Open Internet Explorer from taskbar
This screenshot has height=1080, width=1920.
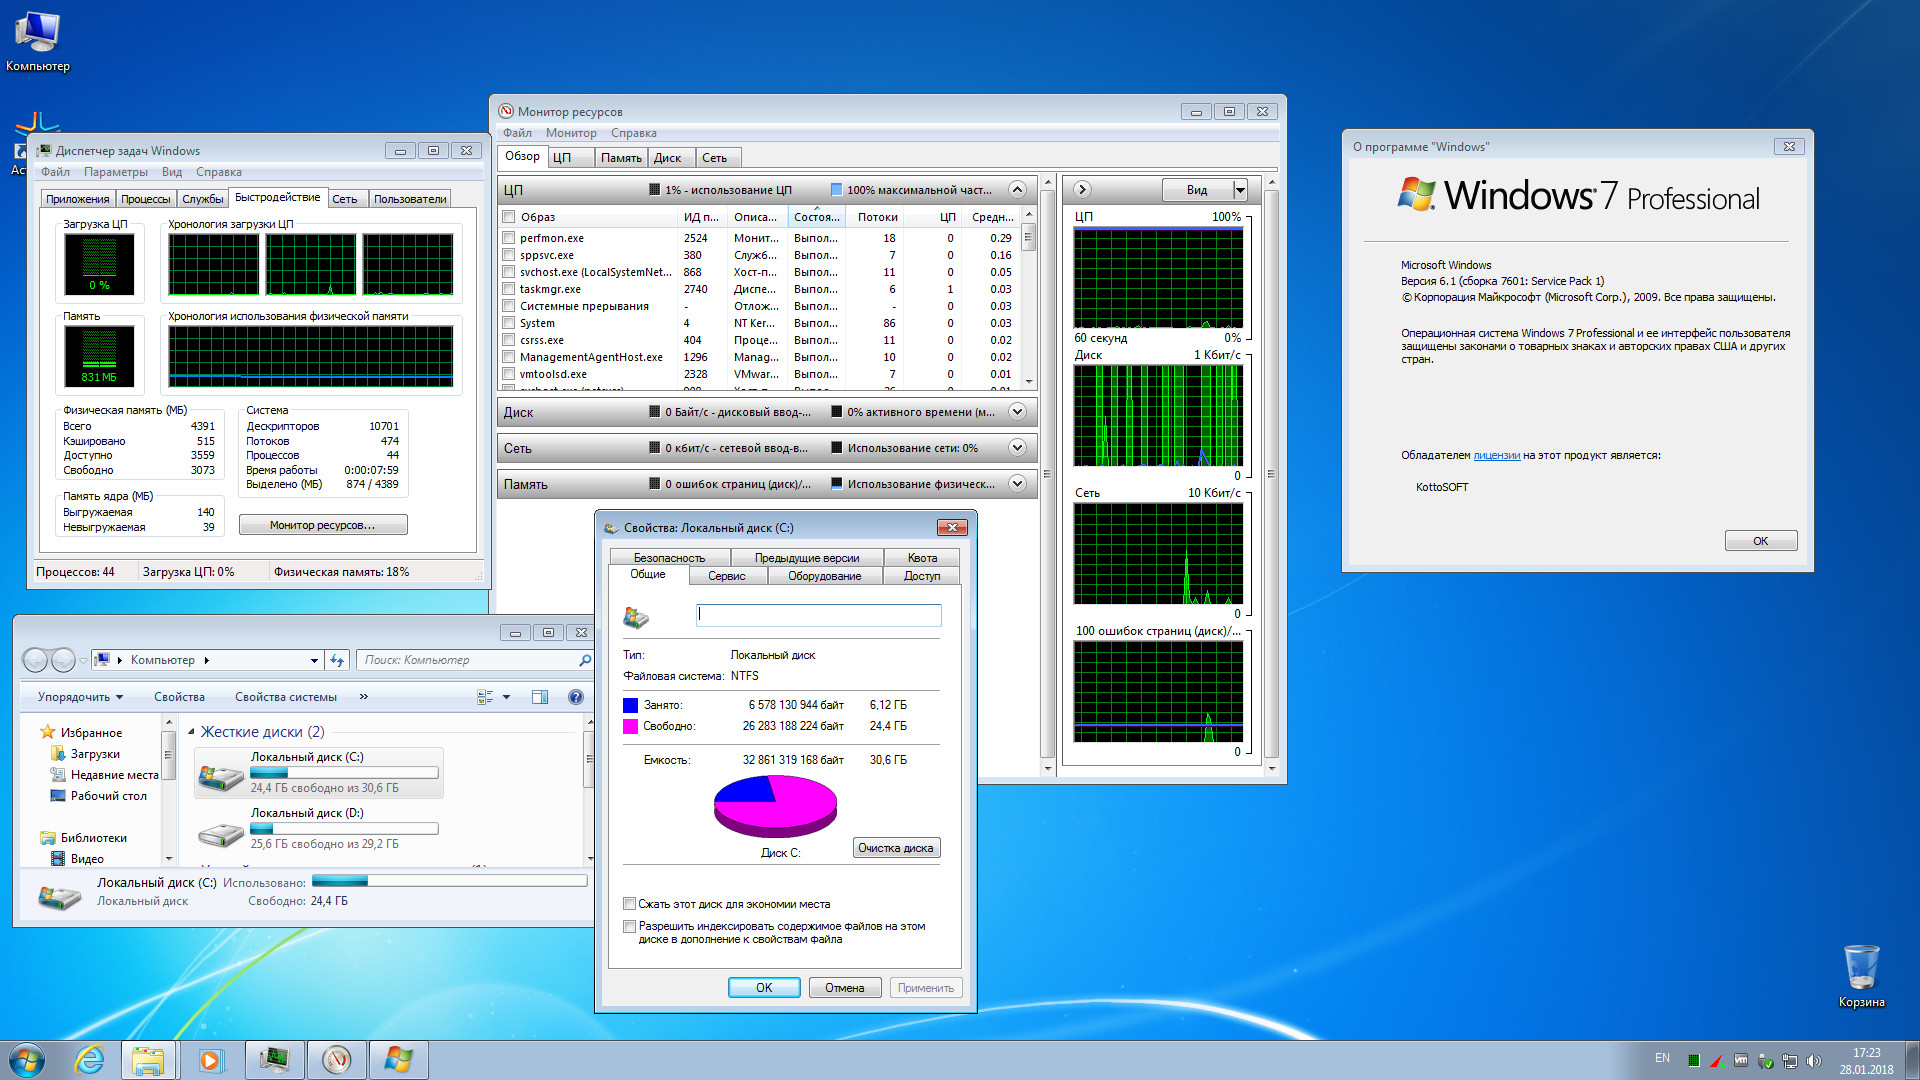89,1060
